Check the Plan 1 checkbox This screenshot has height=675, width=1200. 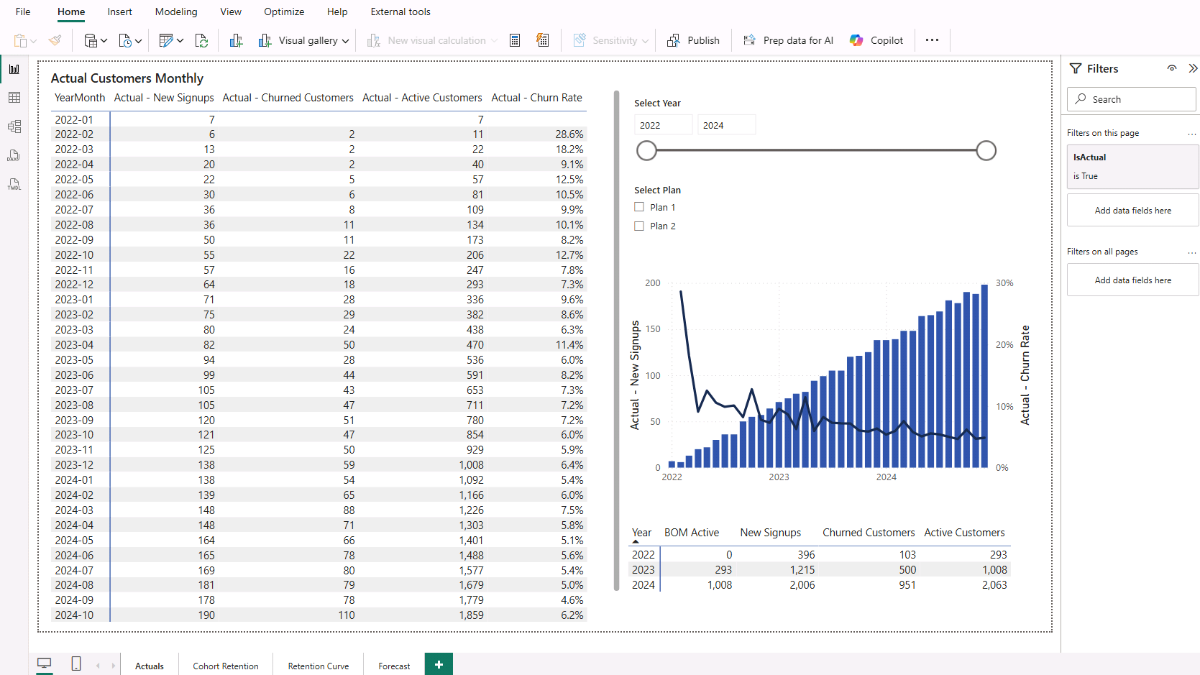[x=639, y=207]
